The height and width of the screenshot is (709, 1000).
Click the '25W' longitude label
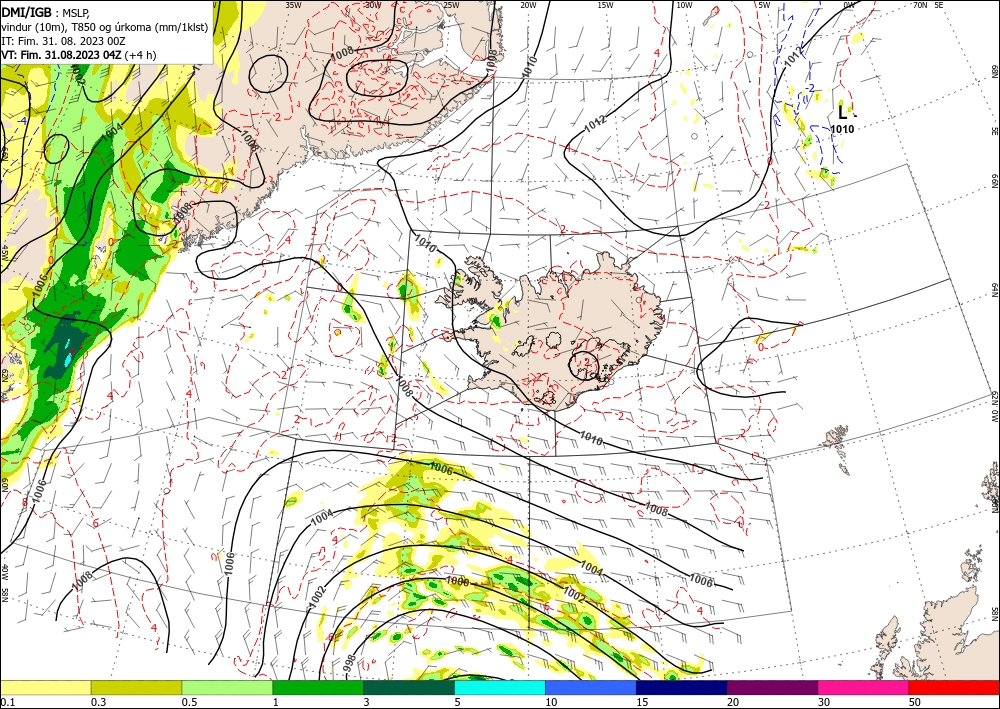point(451,4)
